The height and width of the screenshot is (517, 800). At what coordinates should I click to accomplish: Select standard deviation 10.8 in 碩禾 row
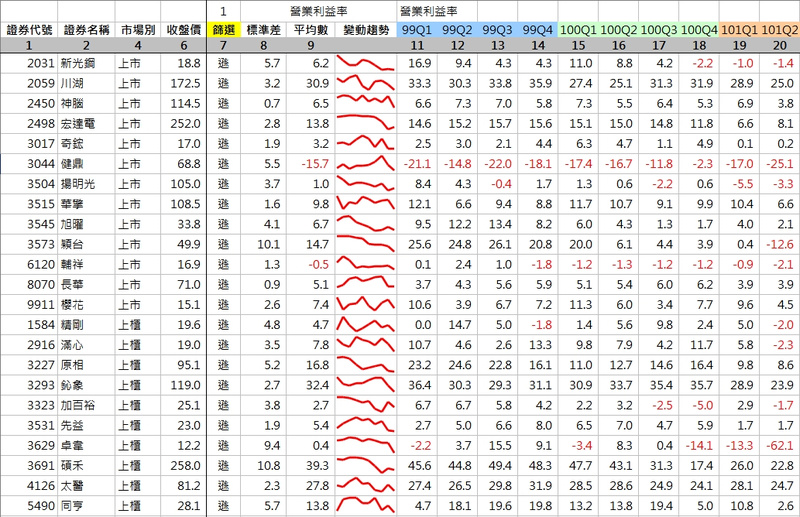(268, 465)
